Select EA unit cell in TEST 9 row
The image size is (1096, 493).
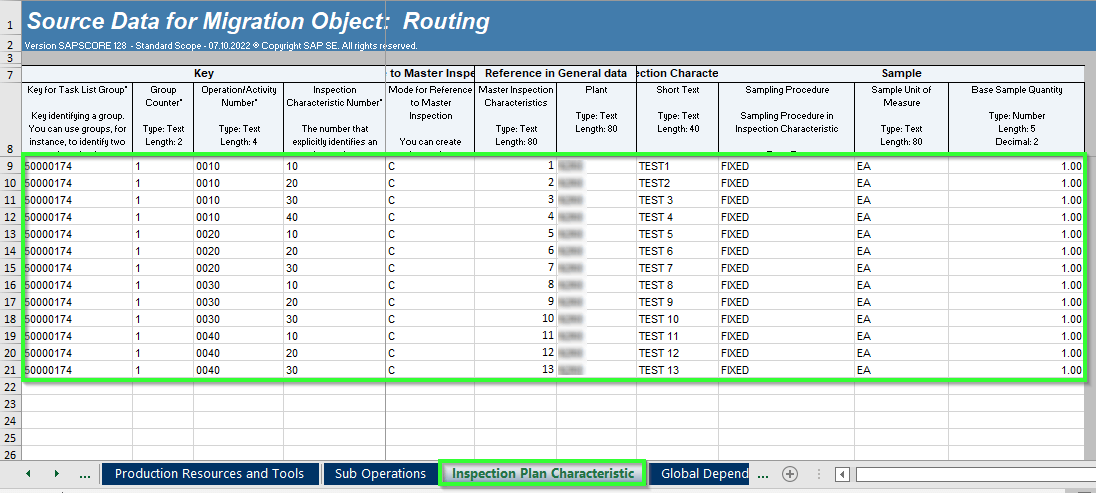click(x=901, y=302)
